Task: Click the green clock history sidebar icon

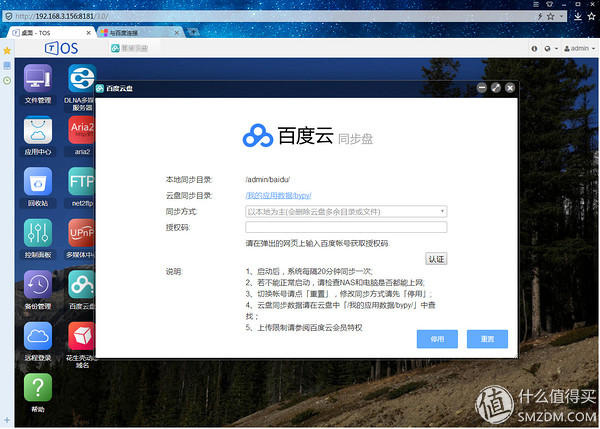Action: (7, 81)
